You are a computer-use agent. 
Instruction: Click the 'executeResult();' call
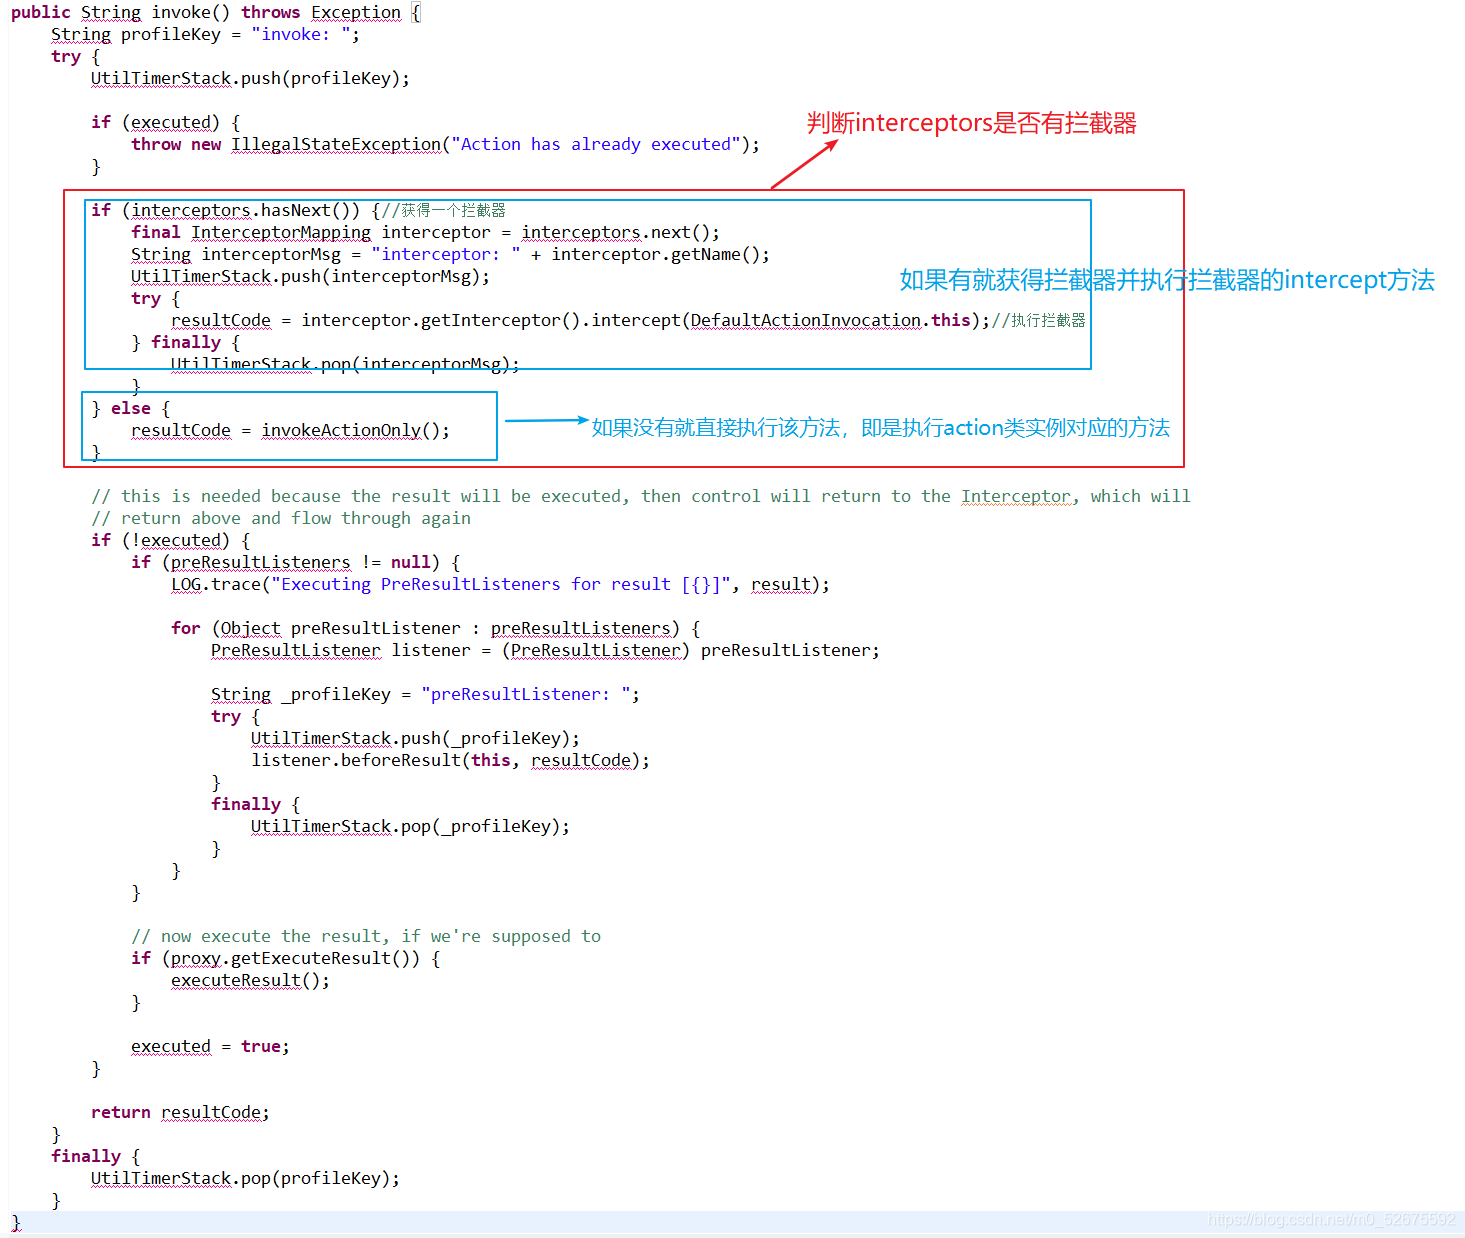(x=250, y=980)
